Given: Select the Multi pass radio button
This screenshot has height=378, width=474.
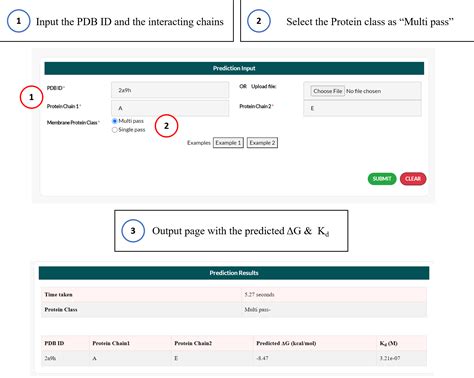Looking at the screenshot, I should 115,121.
